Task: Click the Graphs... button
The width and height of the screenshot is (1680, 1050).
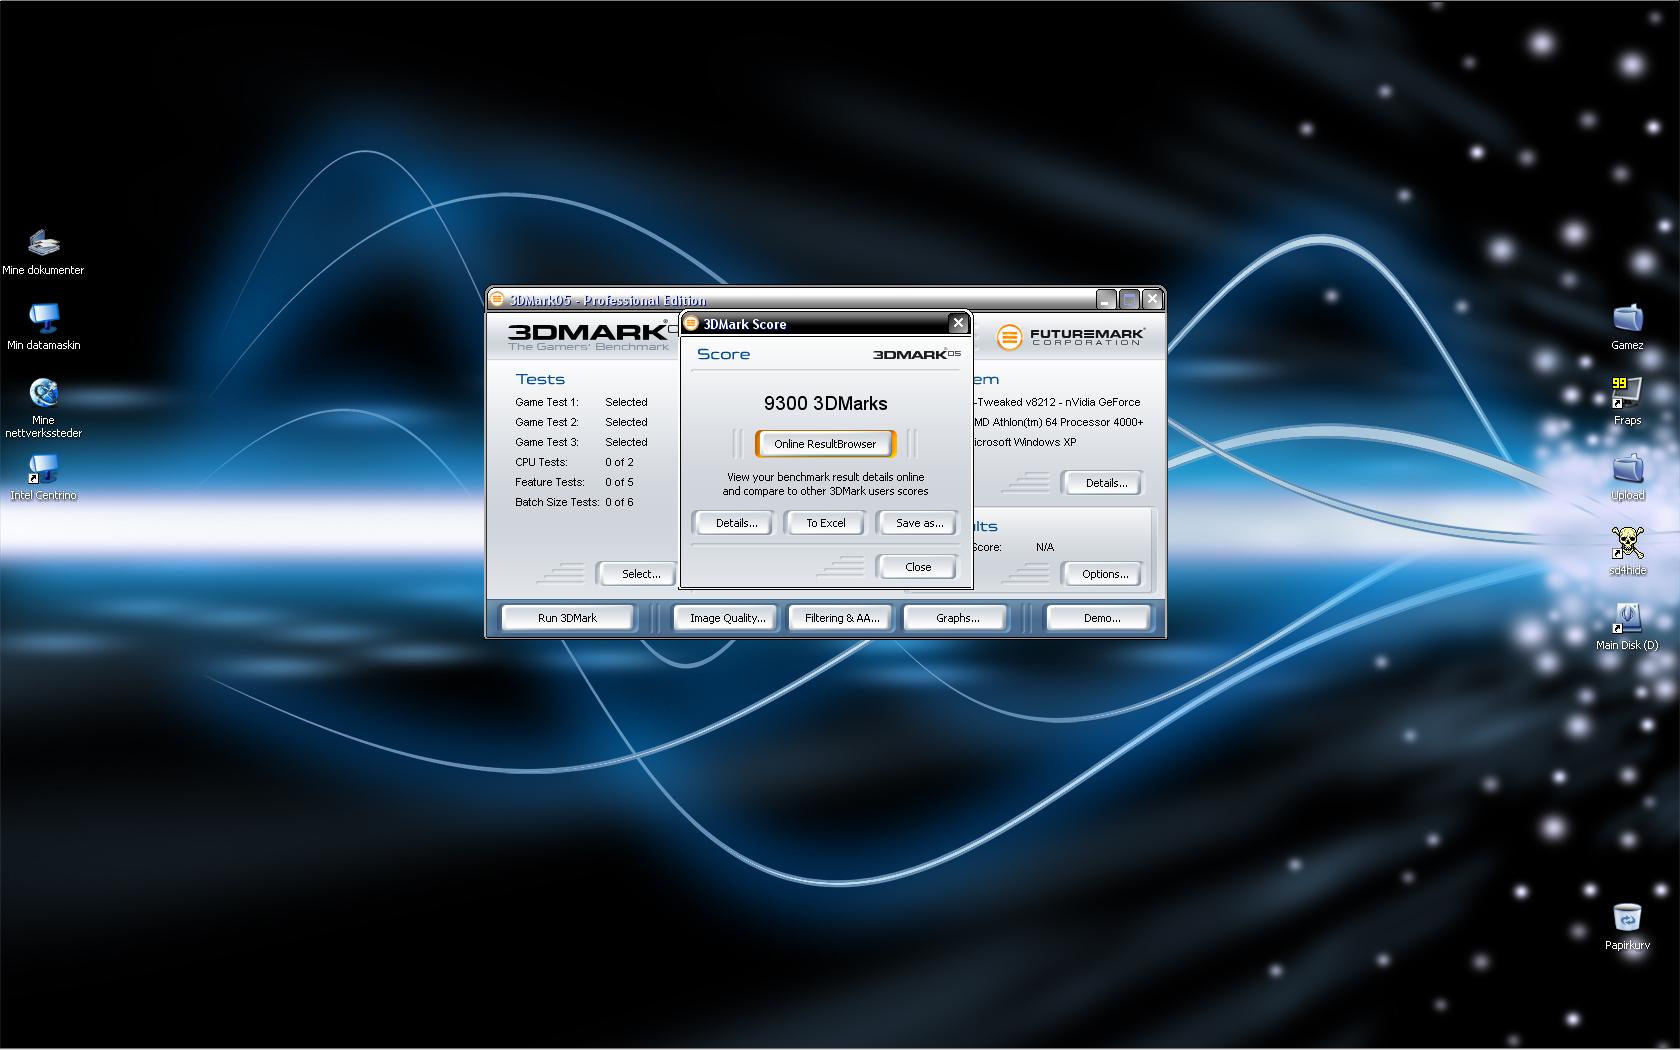Action: (957, 618)
